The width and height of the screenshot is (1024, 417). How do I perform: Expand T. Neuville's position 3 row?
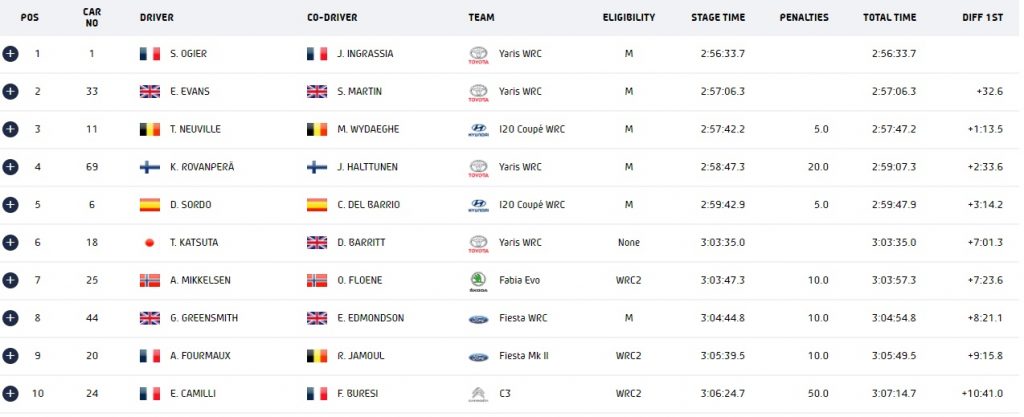click(10, 129)
